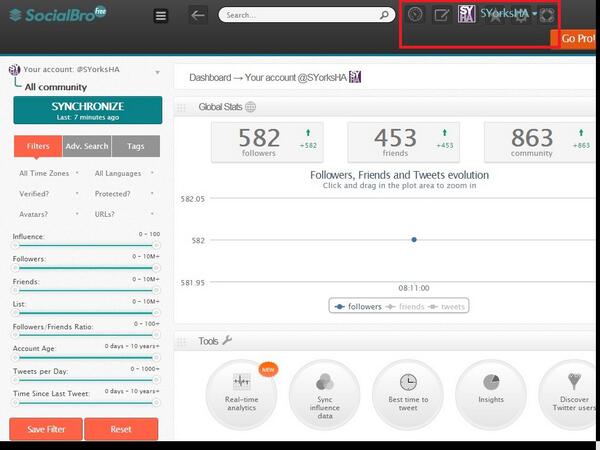Click the Tools panel drag handle

pos(181,341)
